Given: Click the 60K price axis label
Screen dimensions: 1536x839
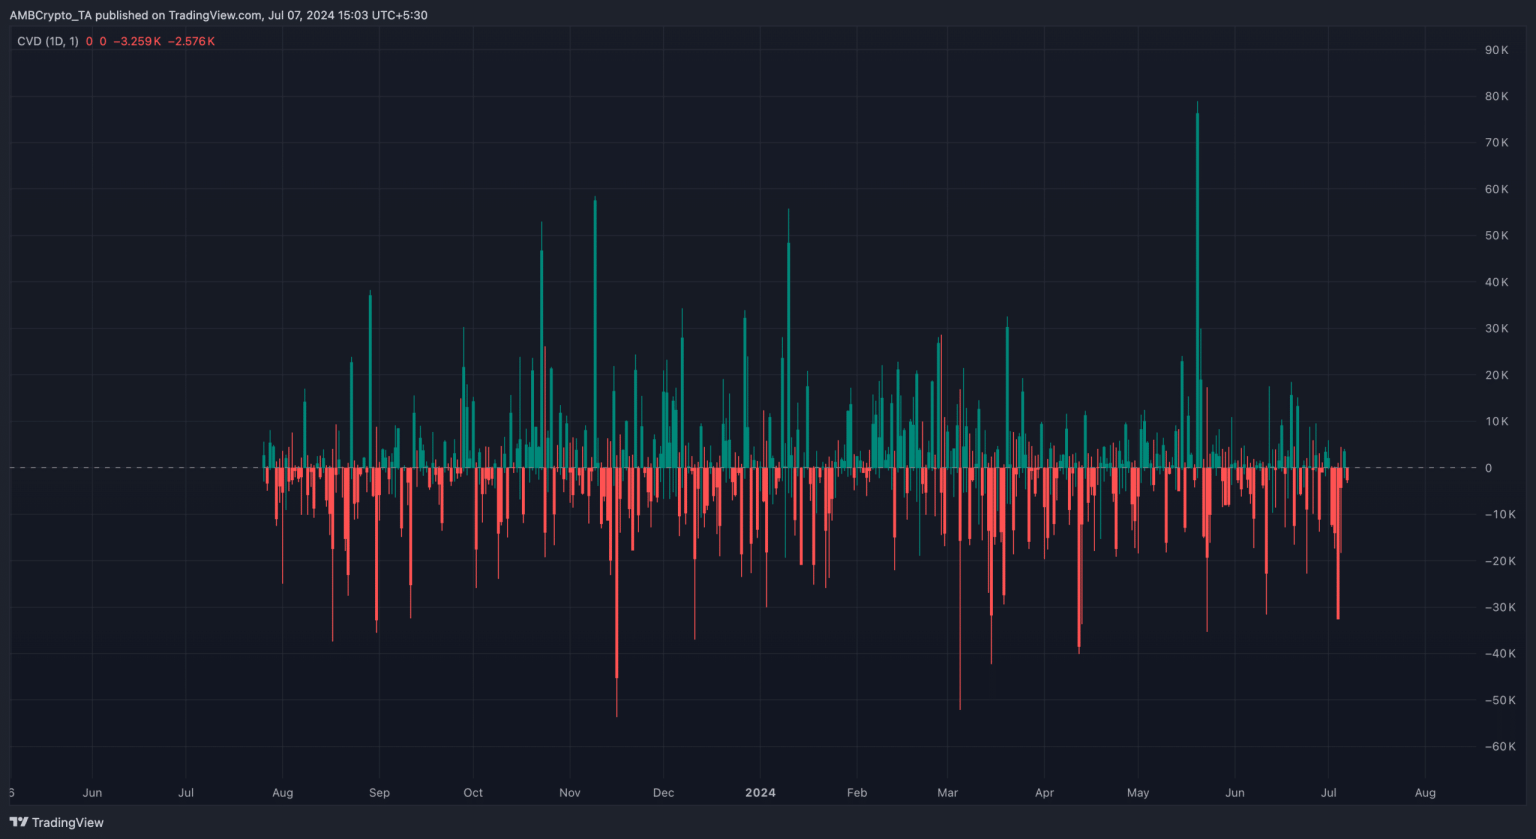Looking at the screenshot, I should click(1496, 189).
